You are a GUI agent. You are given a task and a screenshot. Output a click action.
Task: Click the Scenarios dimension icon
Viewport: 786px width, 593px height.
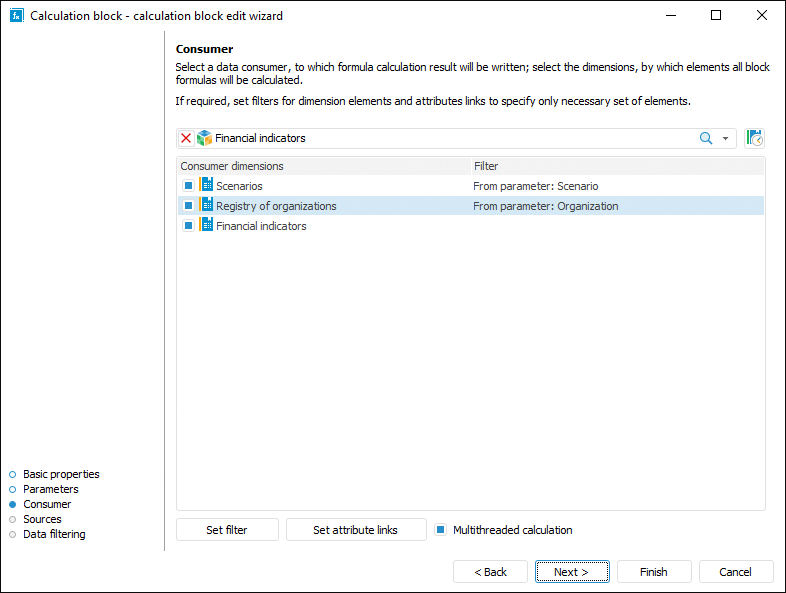pyautogui.click(x=206, y=185)
